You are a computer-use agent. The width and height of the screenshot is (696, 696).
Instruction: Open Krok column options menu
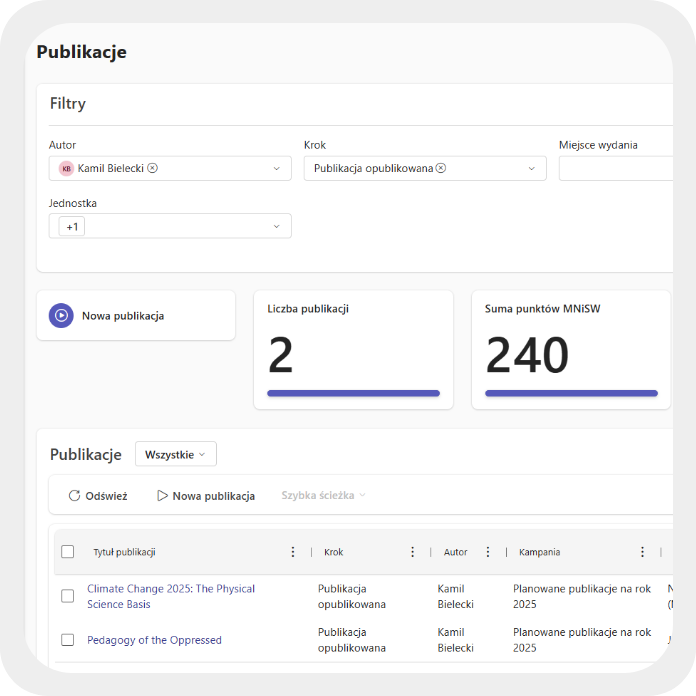pyautogui.click(x=412, y=552)
